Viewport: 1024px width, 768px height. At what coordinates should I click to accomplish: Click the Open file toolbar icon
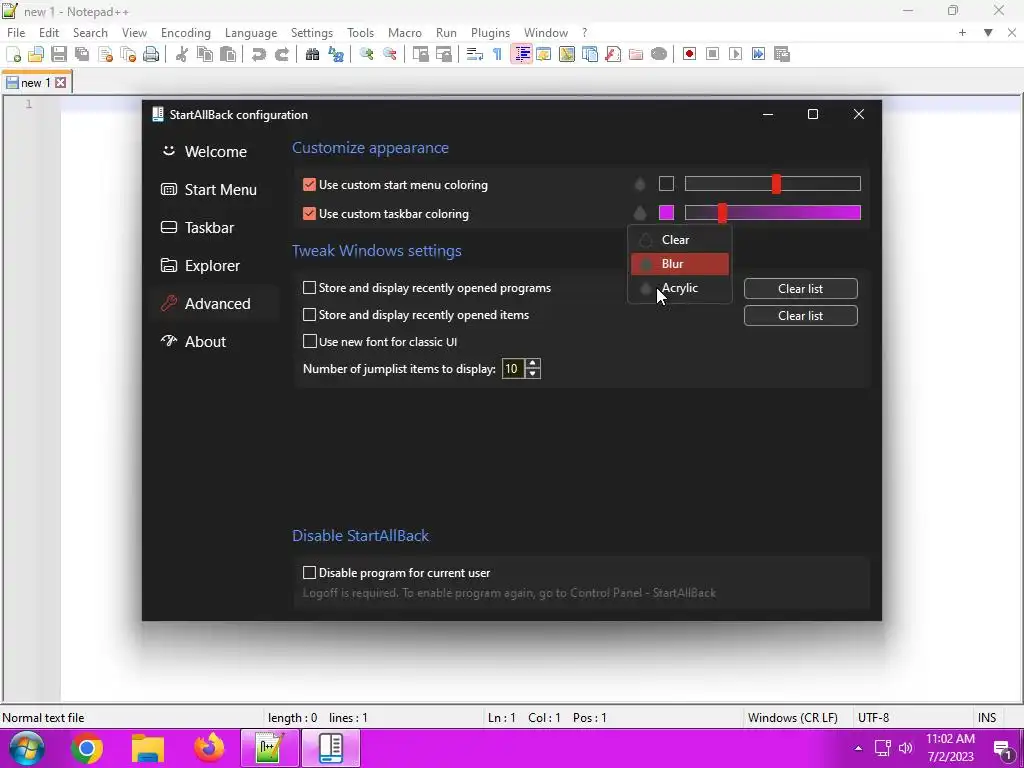pos(36,54)
